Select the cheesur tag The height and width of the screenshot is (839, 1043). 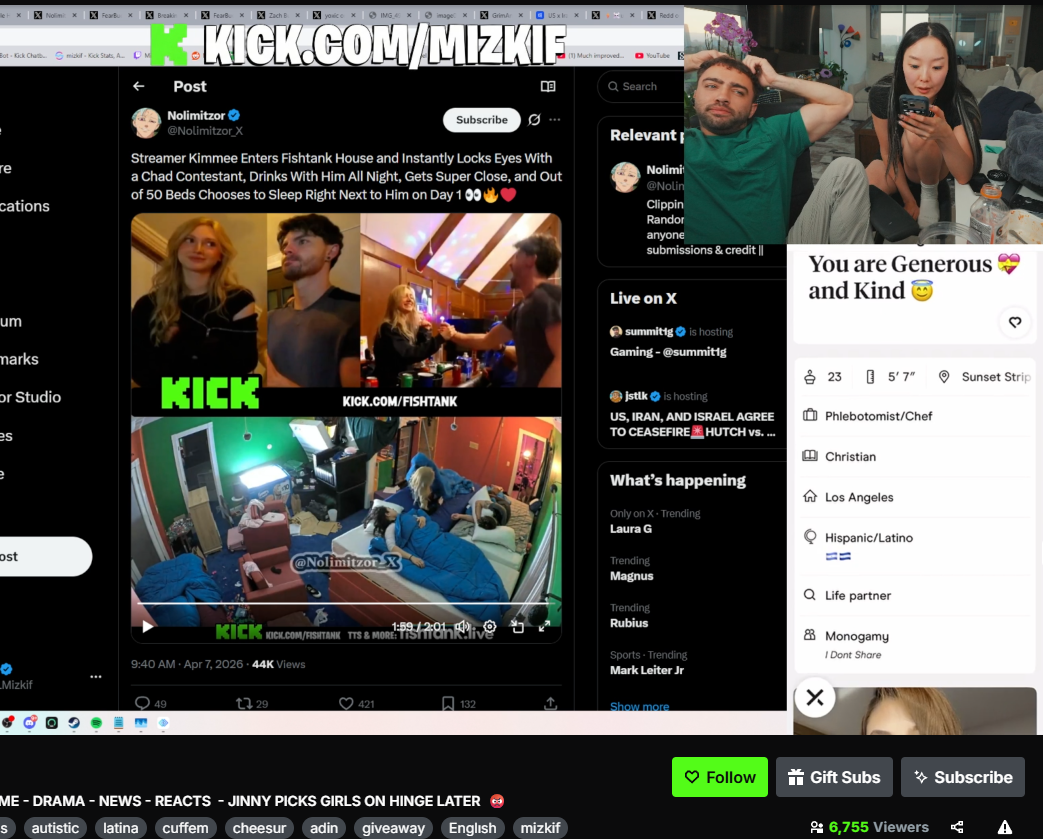click(x=259, y=828)
